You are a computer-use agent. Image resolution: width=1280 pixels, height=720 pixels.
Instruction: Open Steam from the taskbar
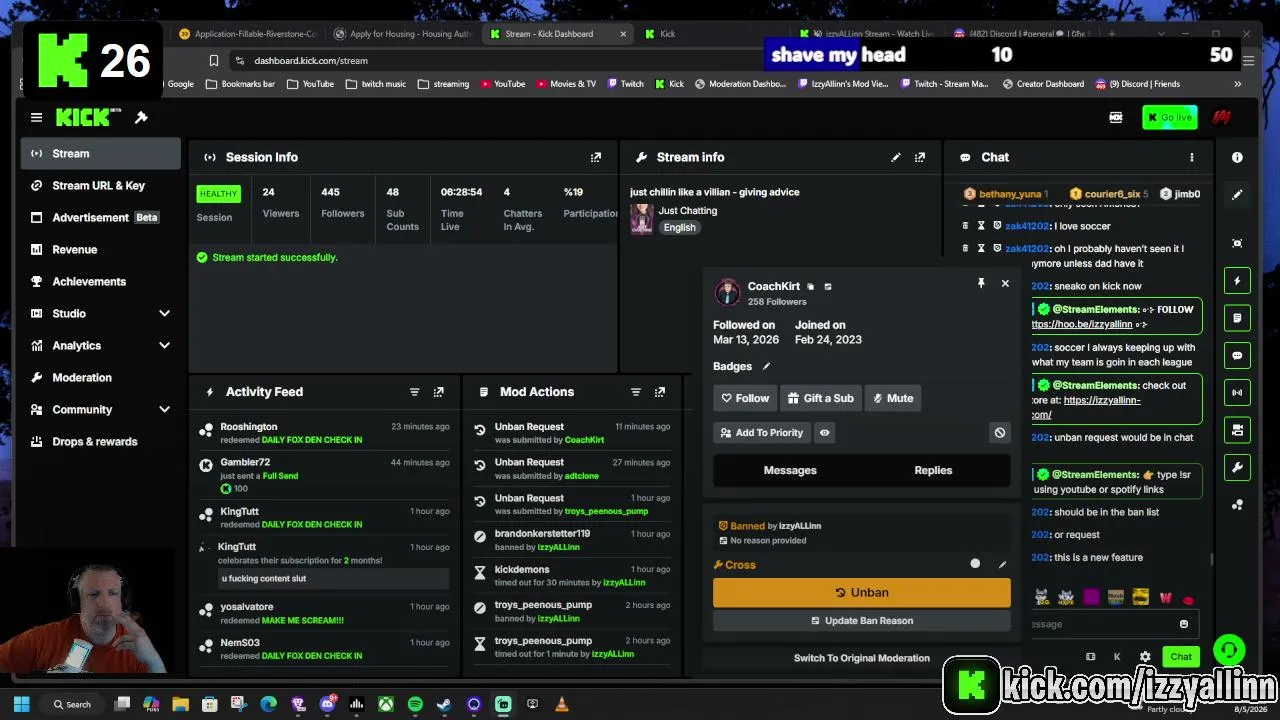click(x=444, y=704)
